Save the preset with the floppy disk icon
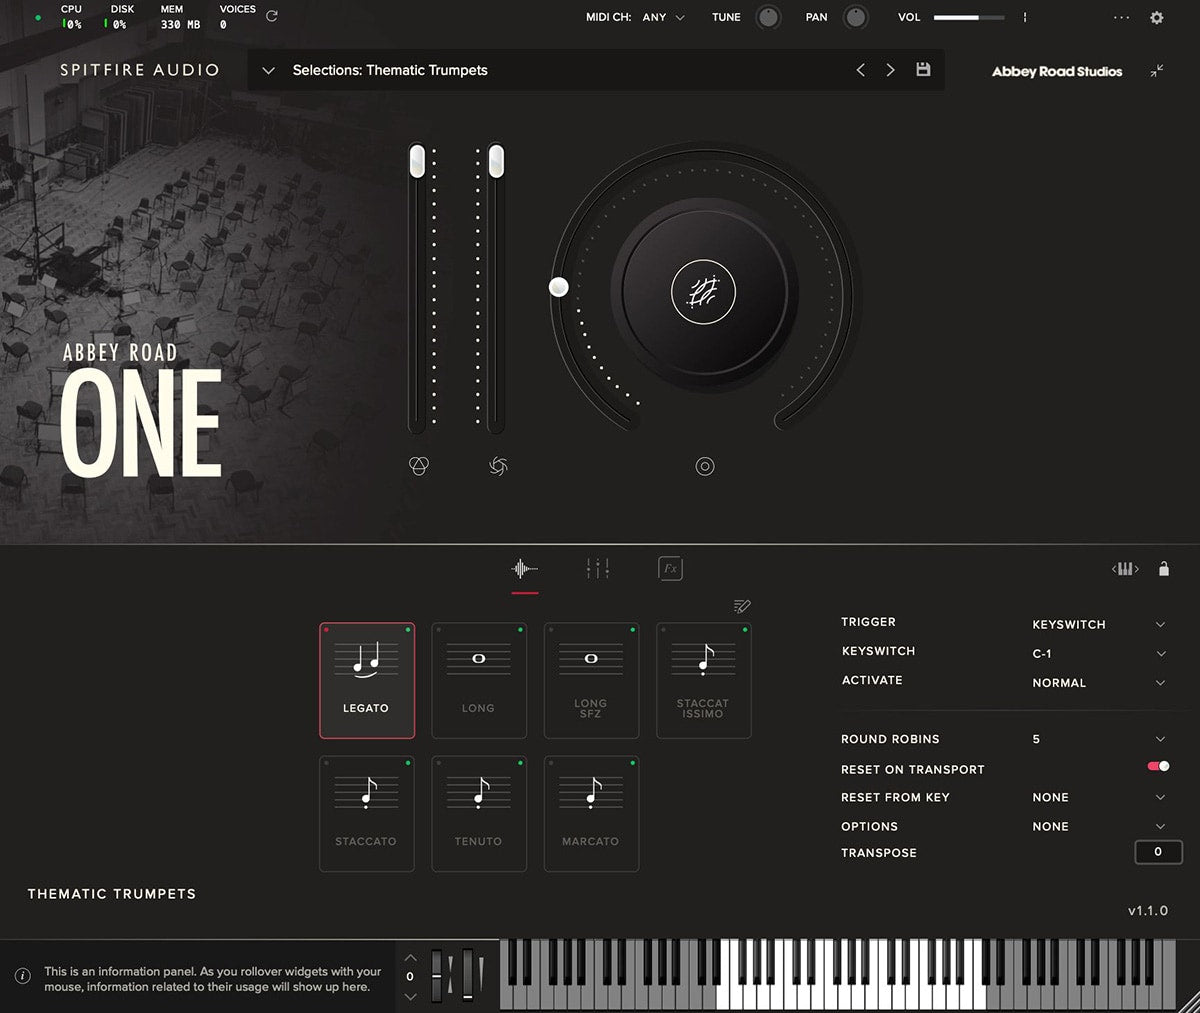Image resolution: width=1200 pixels, height=1013 pixels. click(x=923, y=70)
